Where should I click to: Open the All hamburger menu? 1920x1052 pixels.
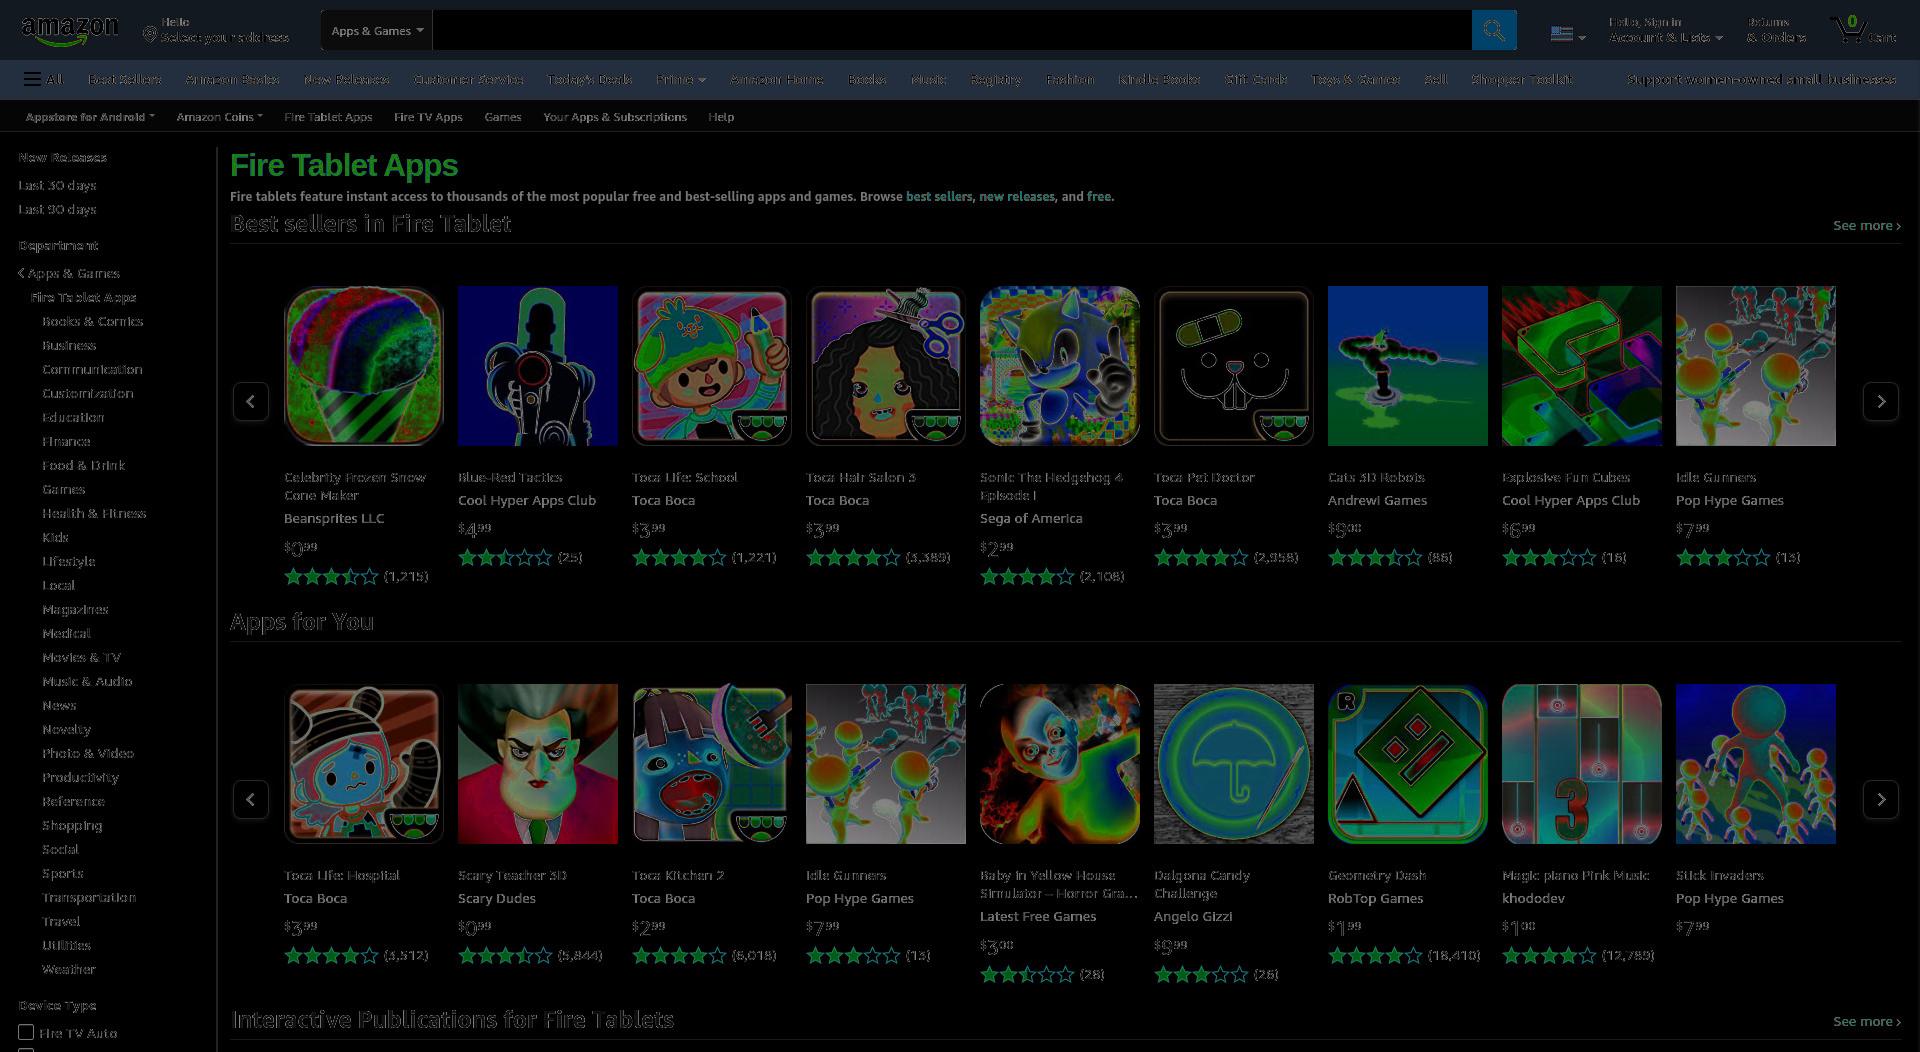click(44, 79)
